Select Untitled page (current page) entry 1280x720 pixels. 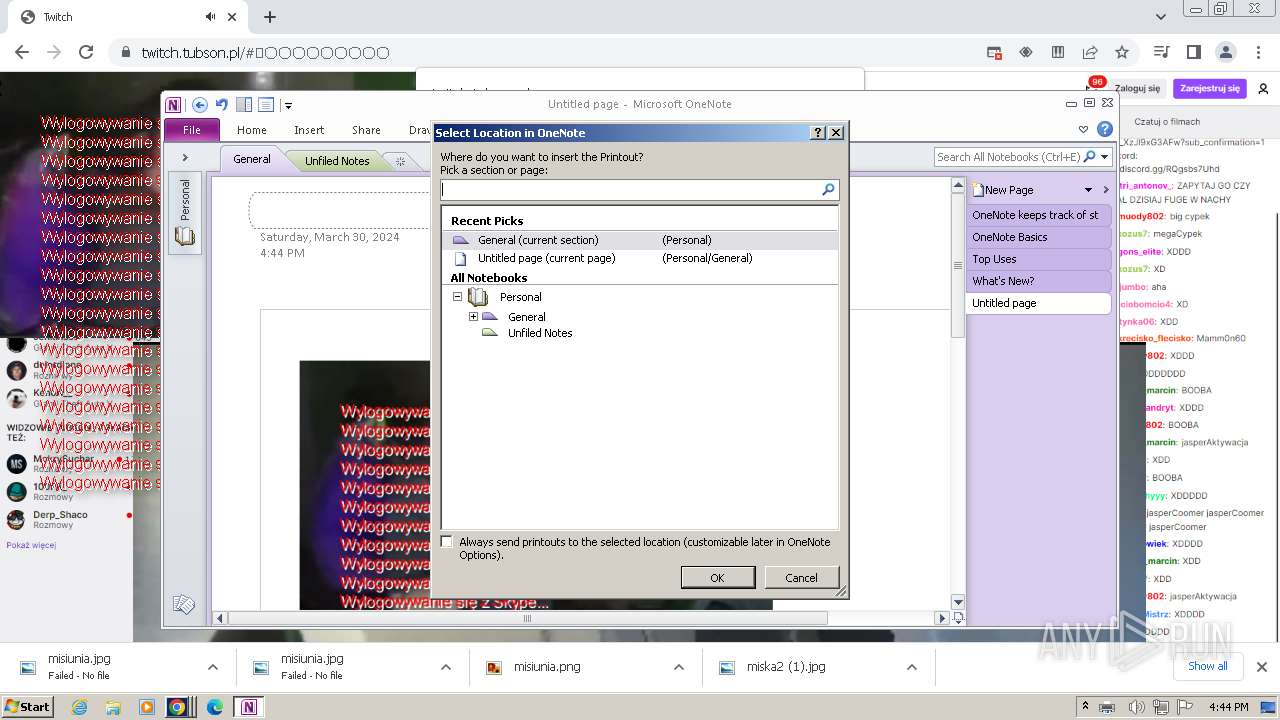[x=640, y=258]
